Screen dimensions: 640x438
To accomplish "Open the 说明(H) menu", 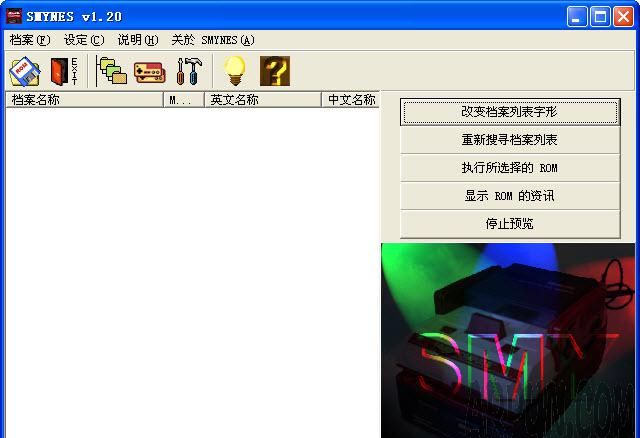I will pos(138,40).
